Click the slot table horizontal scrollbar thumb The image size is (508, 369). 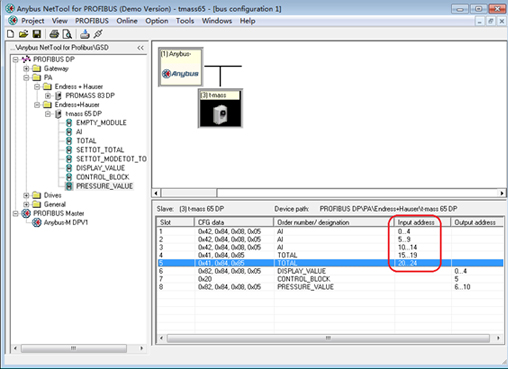click(328, 338)
